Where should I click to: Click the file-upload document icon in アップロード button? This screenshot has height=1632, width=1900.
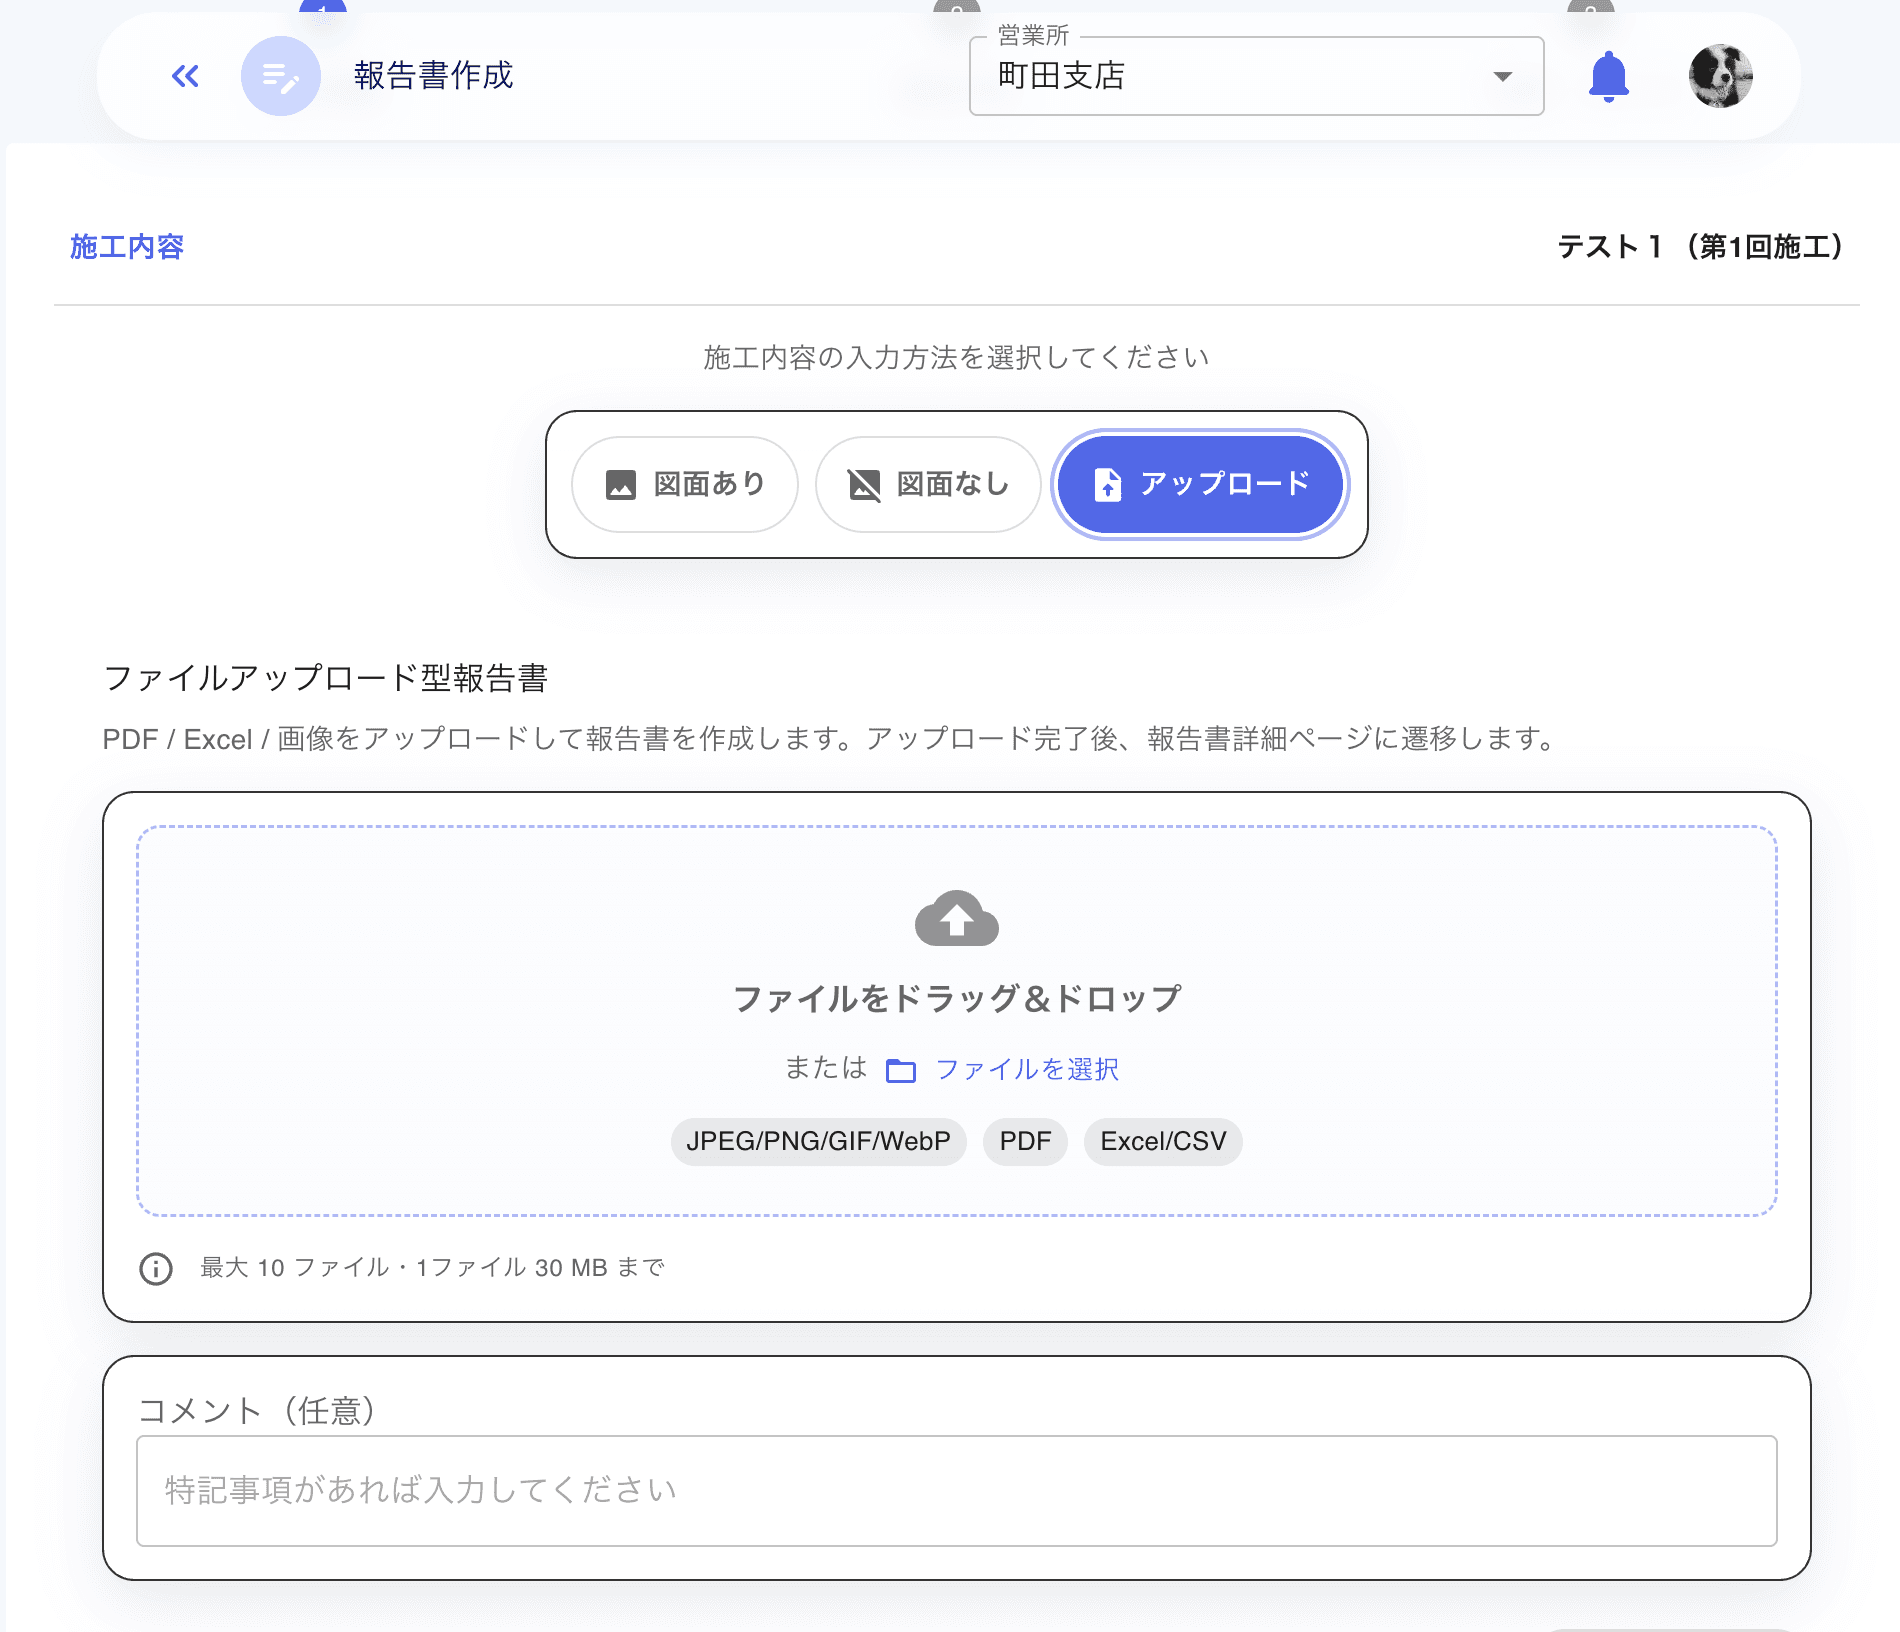(1106, 484)
